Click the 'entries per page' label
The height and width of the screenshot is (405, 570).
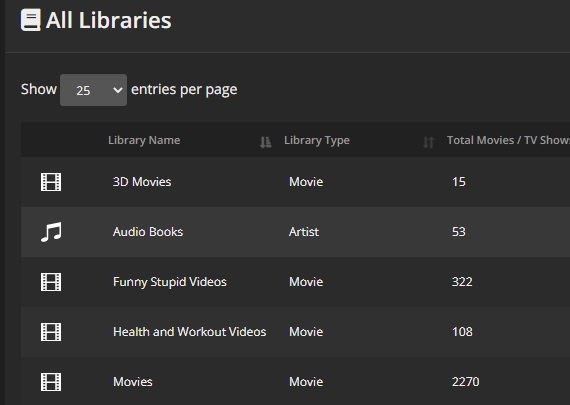point(184,90)
